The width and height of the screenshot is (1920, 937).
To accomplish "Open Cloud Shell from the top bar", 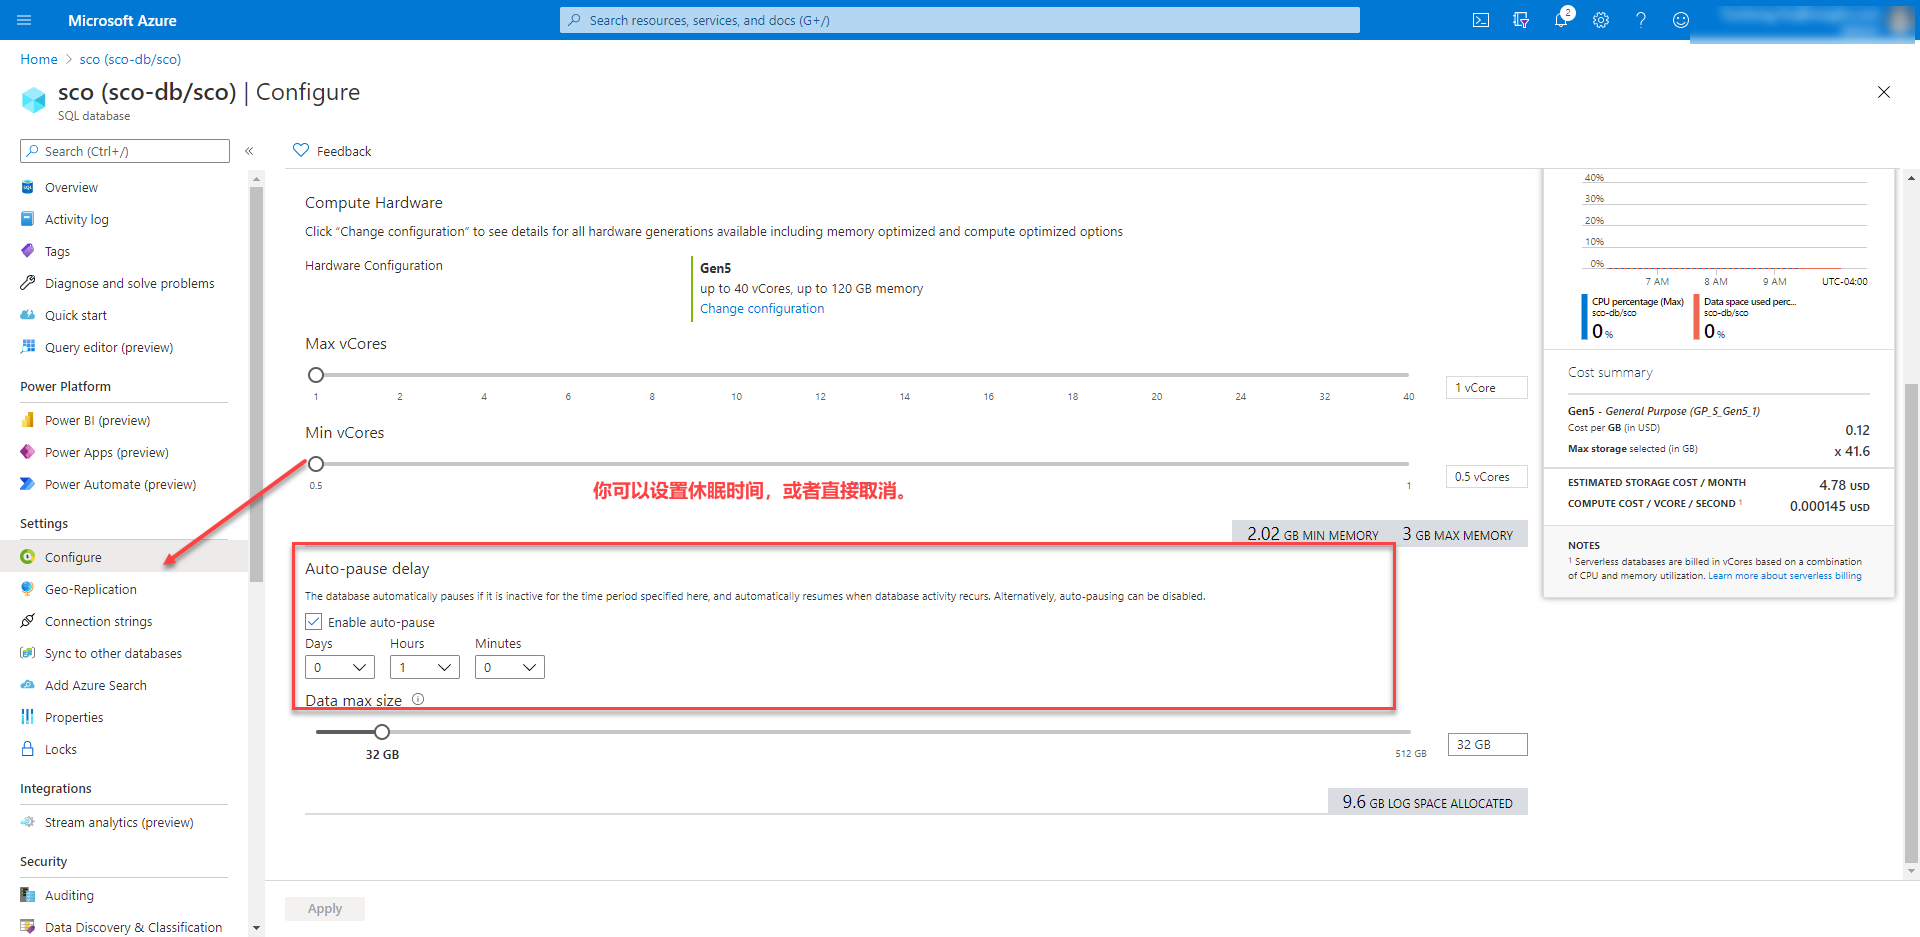I will 1481,20.
